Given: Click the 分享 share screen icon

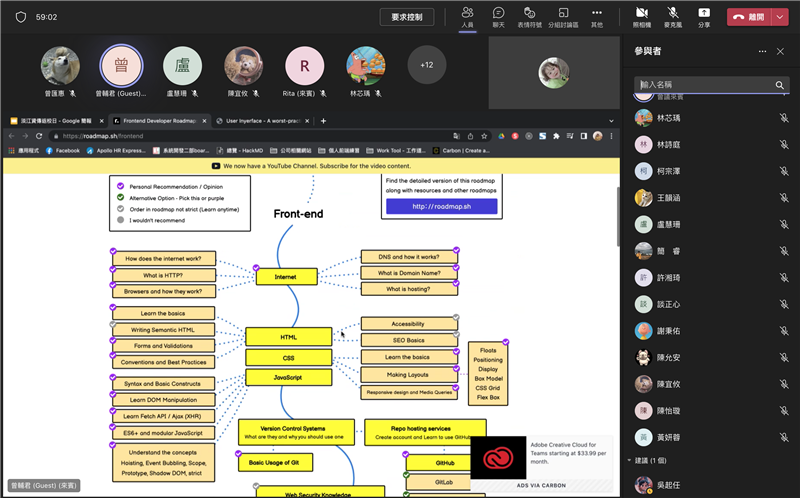Looking at the screenshot, I should tap(704, 16).
